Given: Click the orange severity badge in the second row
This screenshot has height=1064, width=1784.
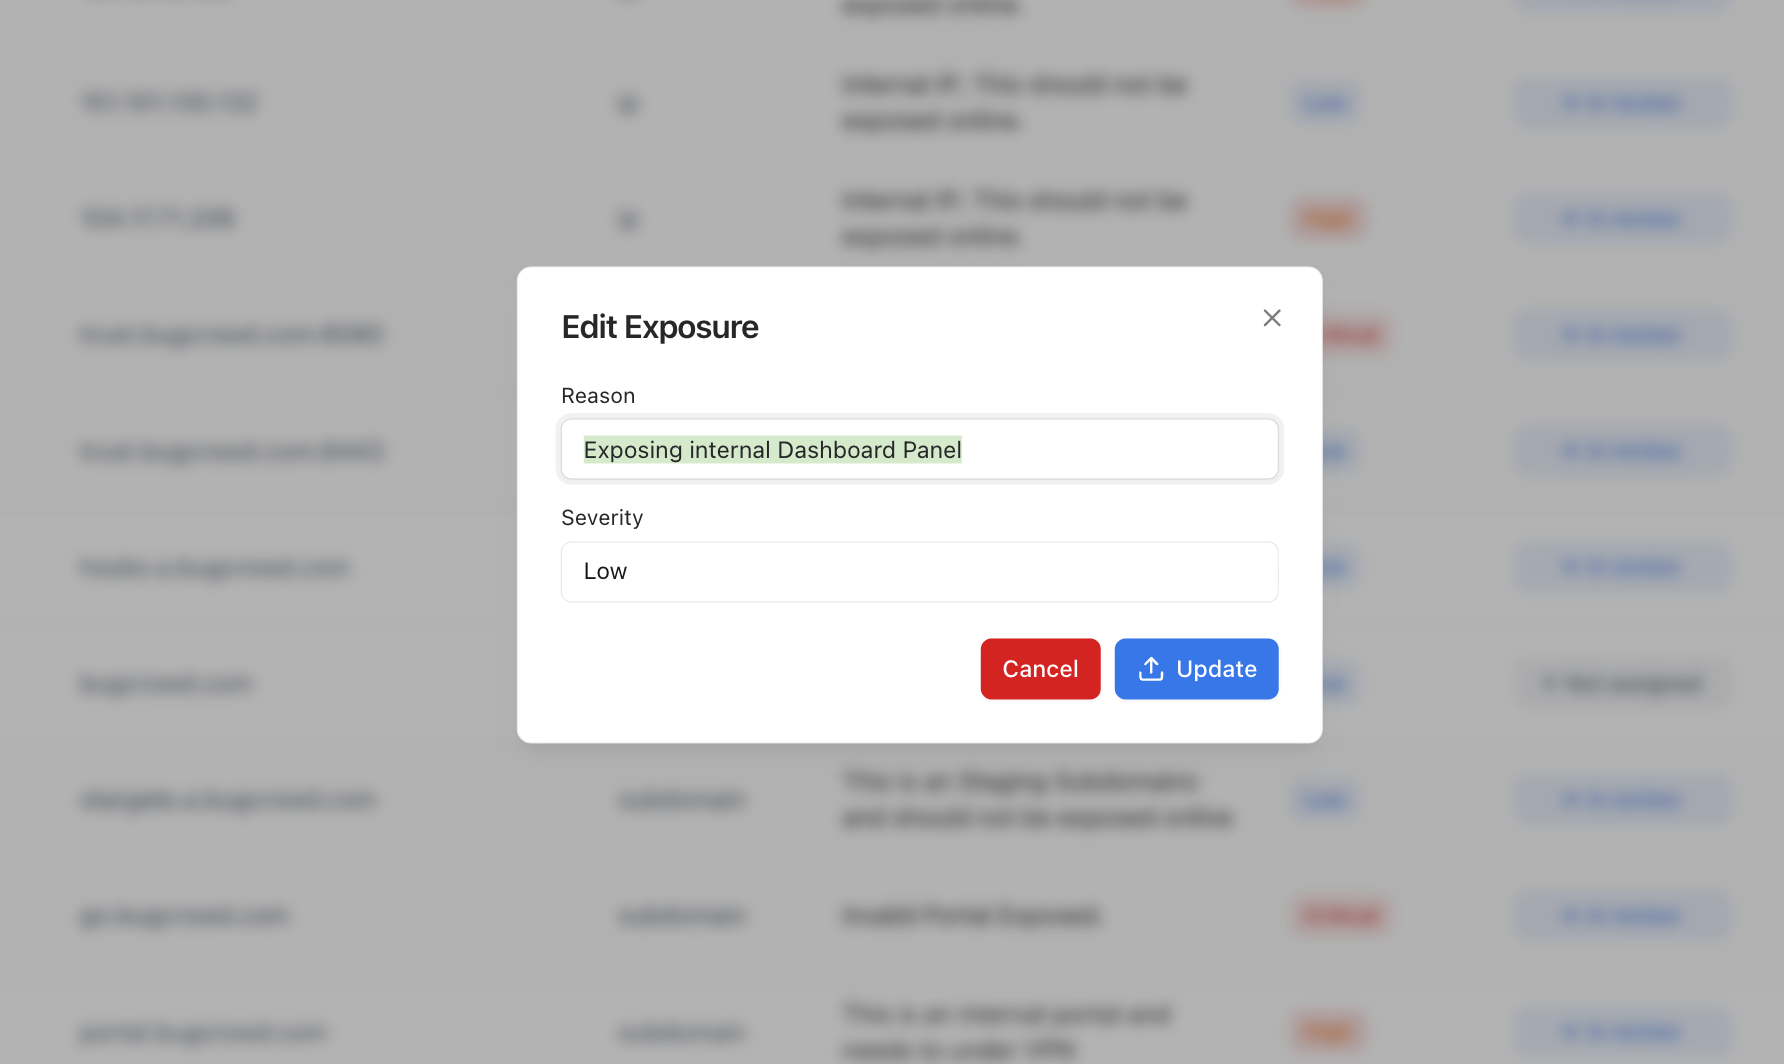Looking at the screenshot, I should tap(1328, 218).
